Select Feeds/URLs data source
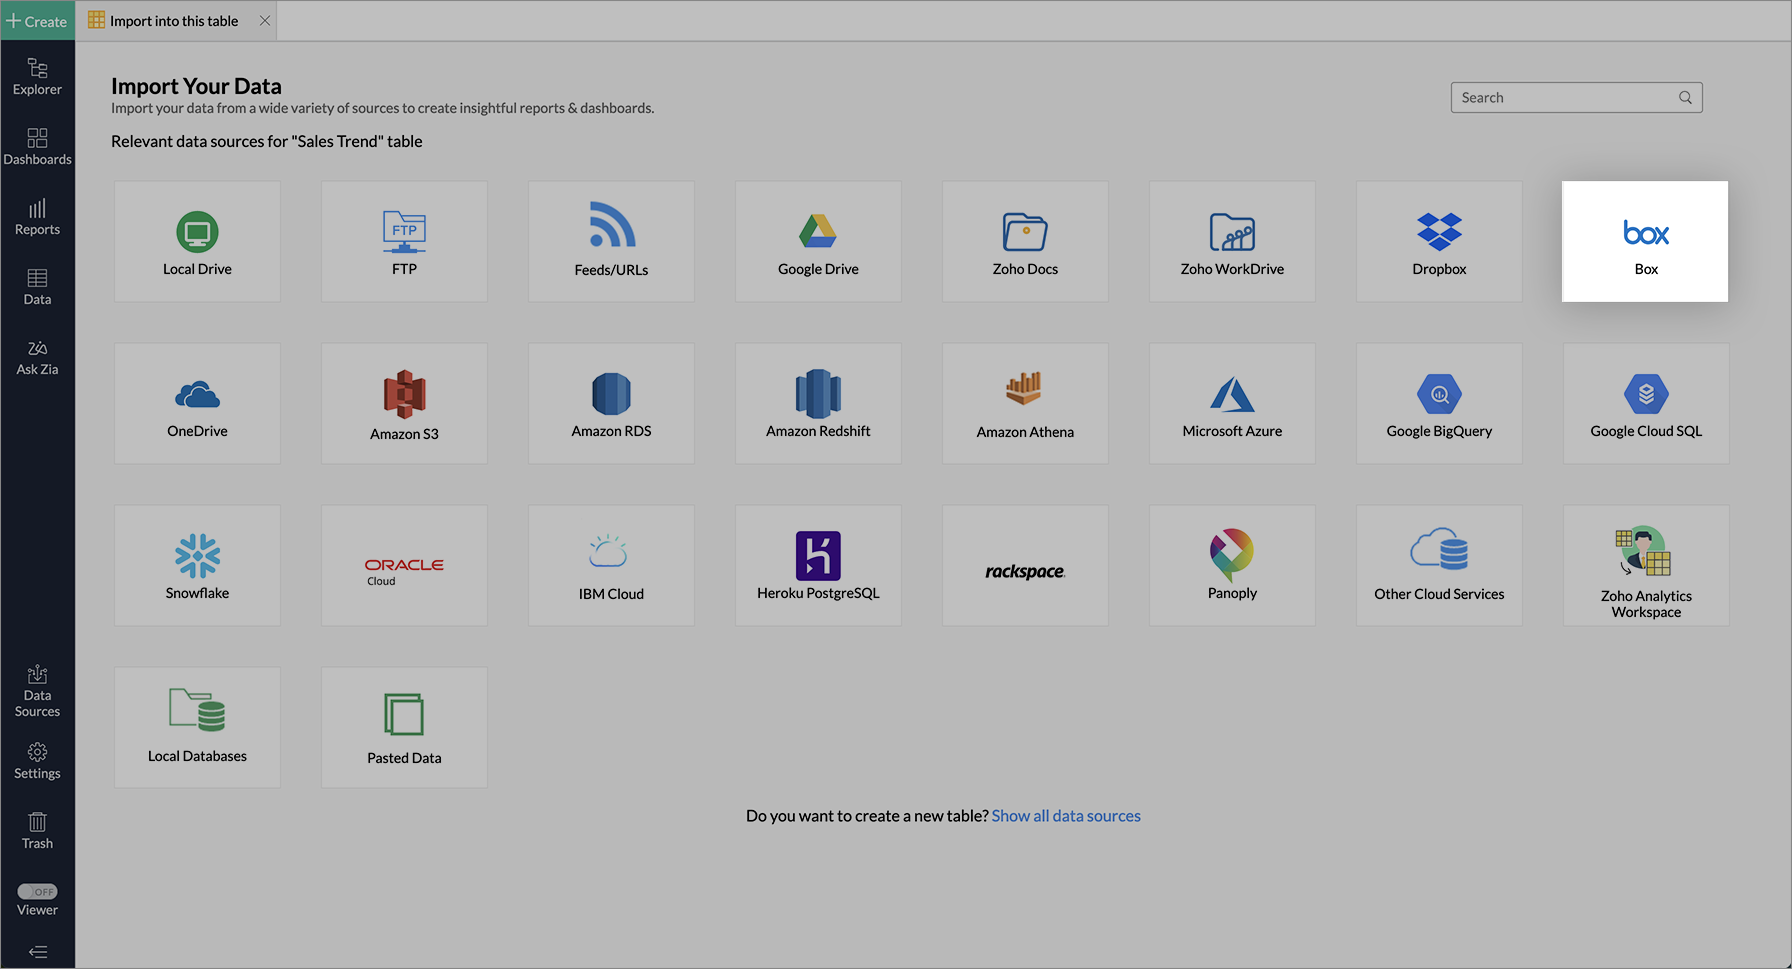Screen dimensions: 1792x969 [611, 241]
